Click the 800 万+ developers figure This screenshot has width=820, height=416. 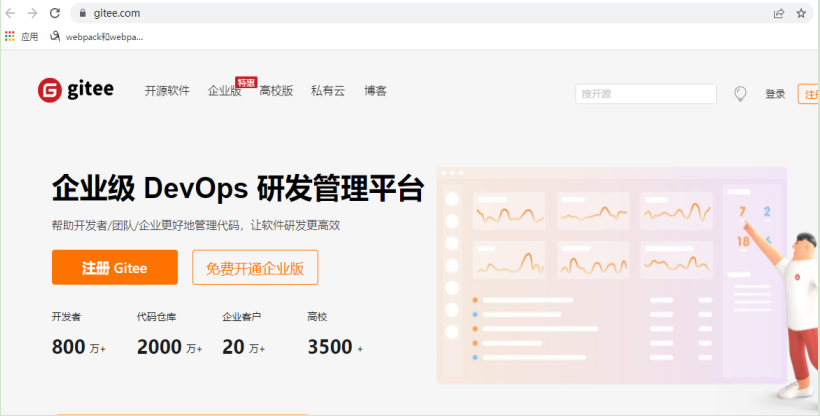[x=78, y=346]
